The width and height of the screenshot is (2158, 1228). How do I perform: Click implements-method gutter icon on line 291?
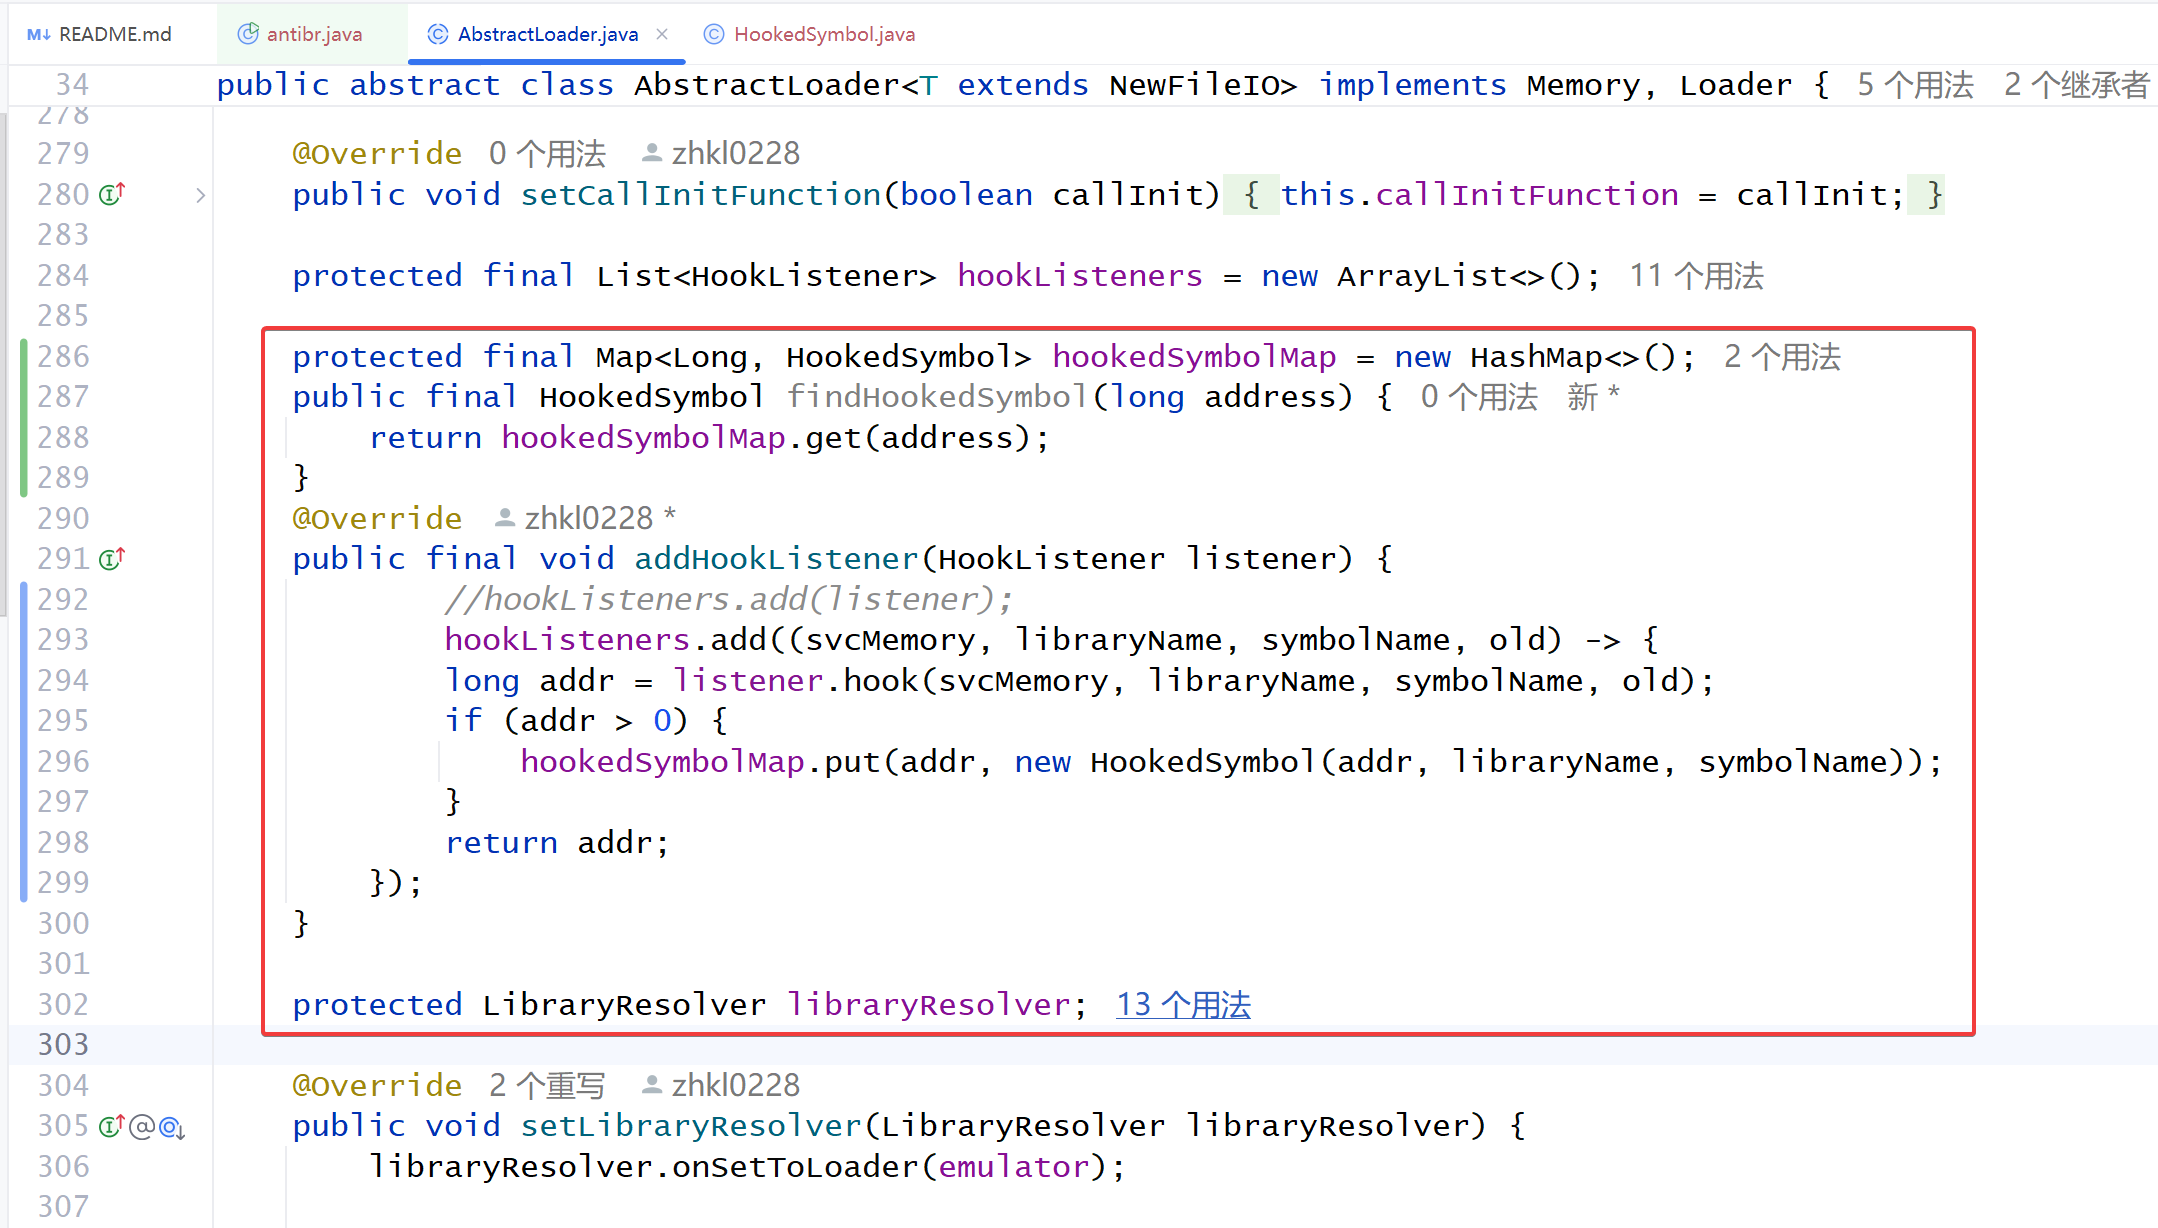click(x=112, y=558)
